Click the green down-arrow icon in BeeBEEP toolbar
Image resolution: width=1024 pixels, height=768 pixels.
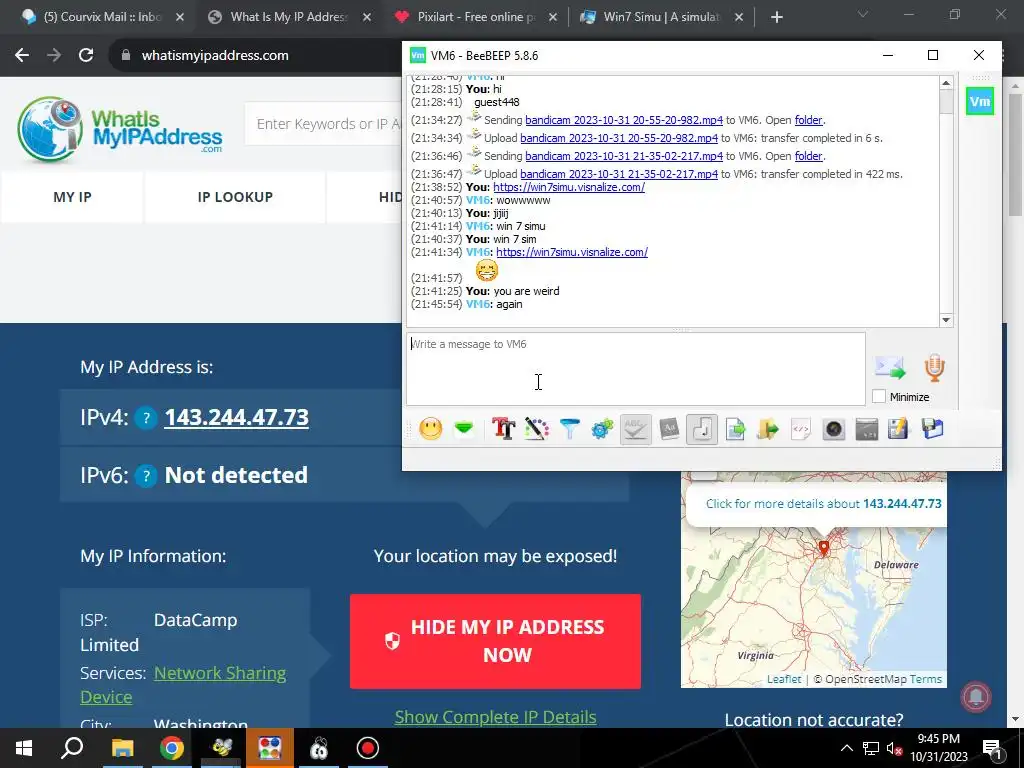(464, 429)
